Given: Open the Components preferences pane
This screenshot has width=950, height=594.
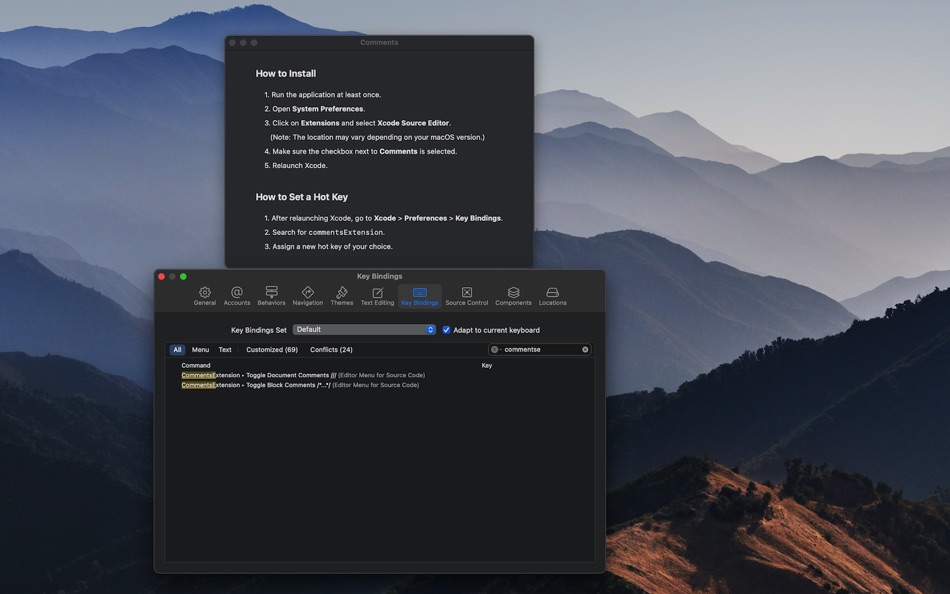Looking at the screenshot, I should coord(512,293).
